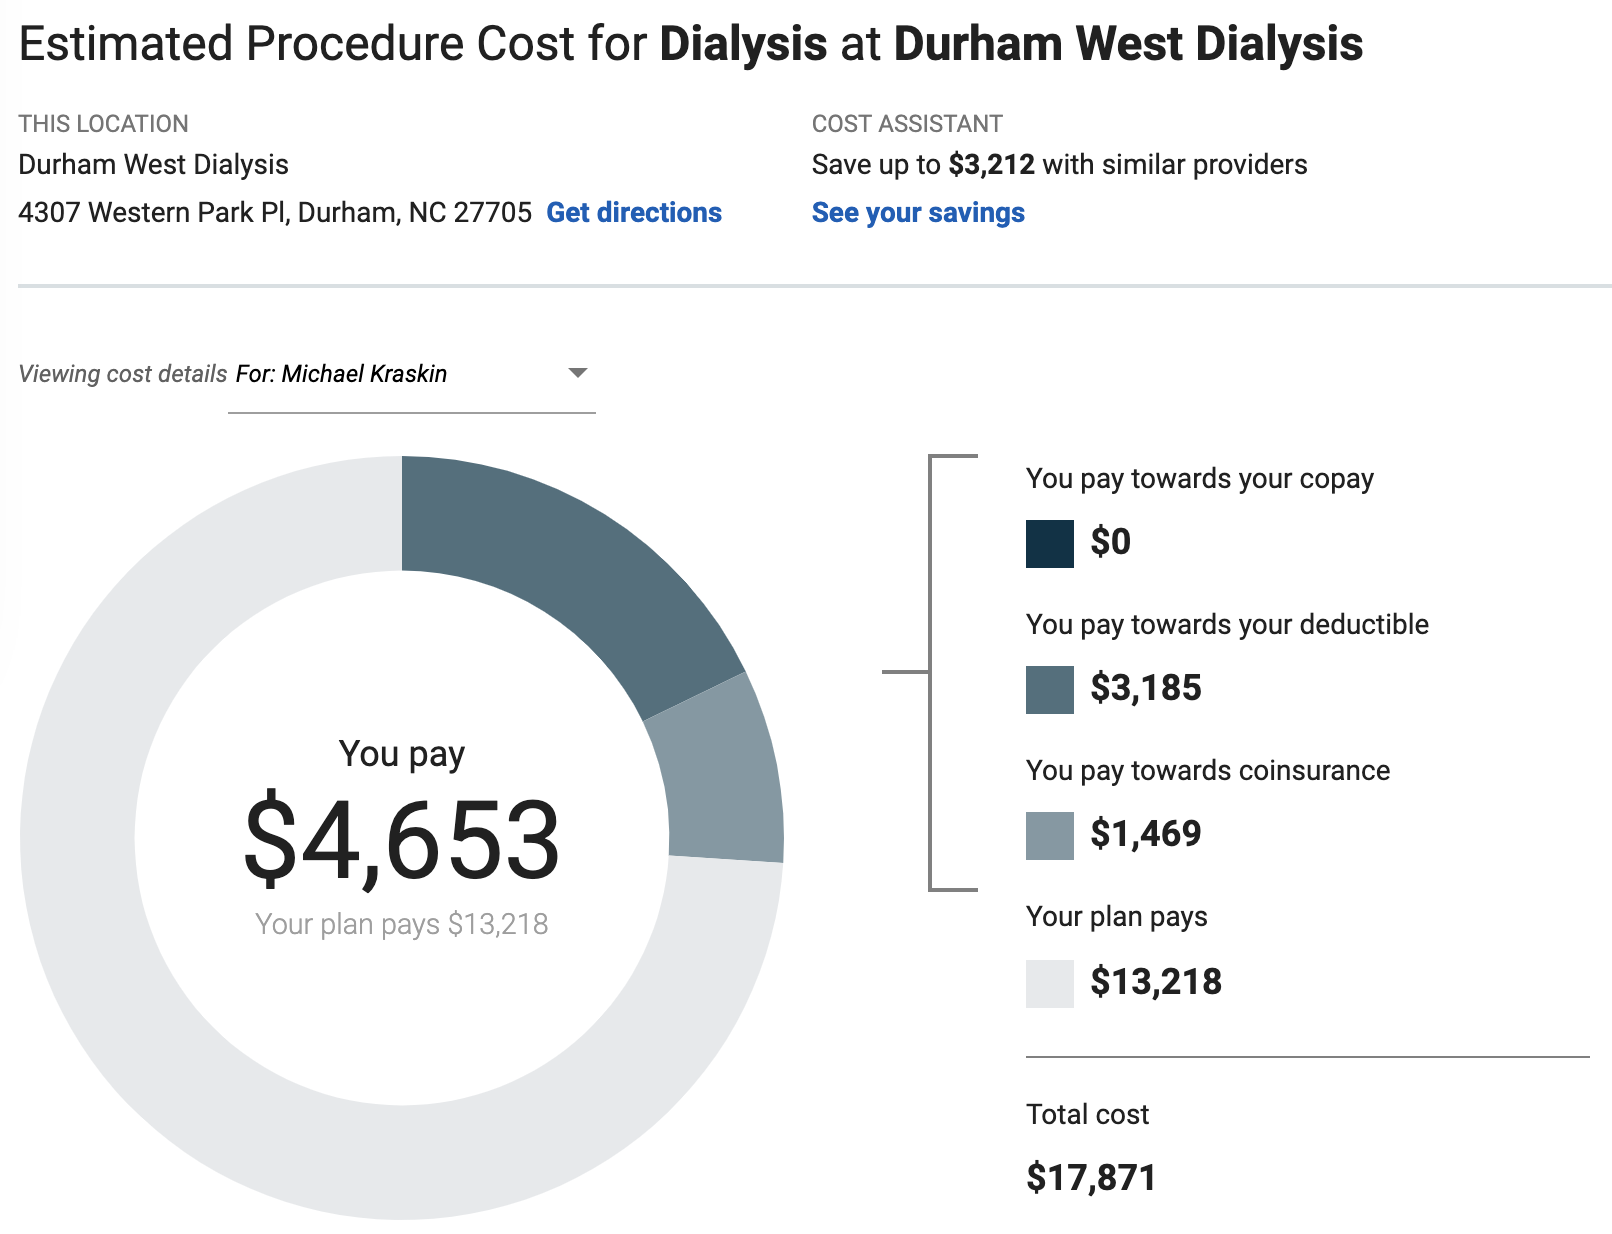Click the $1,469 coinsurance amount

click(1145, 832)
